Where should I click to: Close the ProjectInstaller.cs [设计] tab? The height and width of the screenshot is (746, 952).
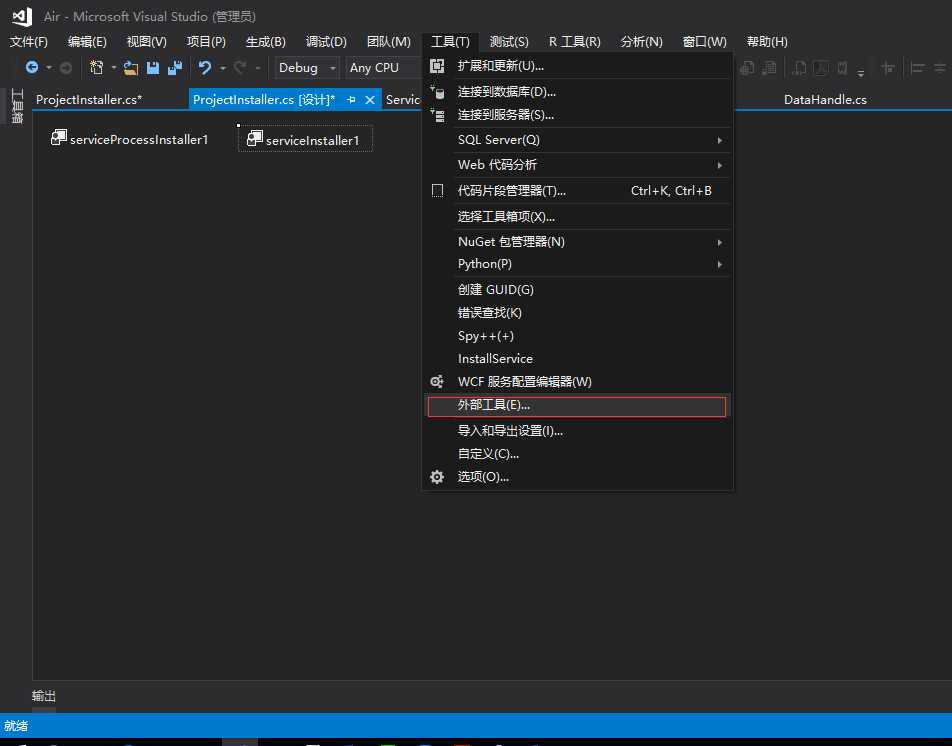370,100
